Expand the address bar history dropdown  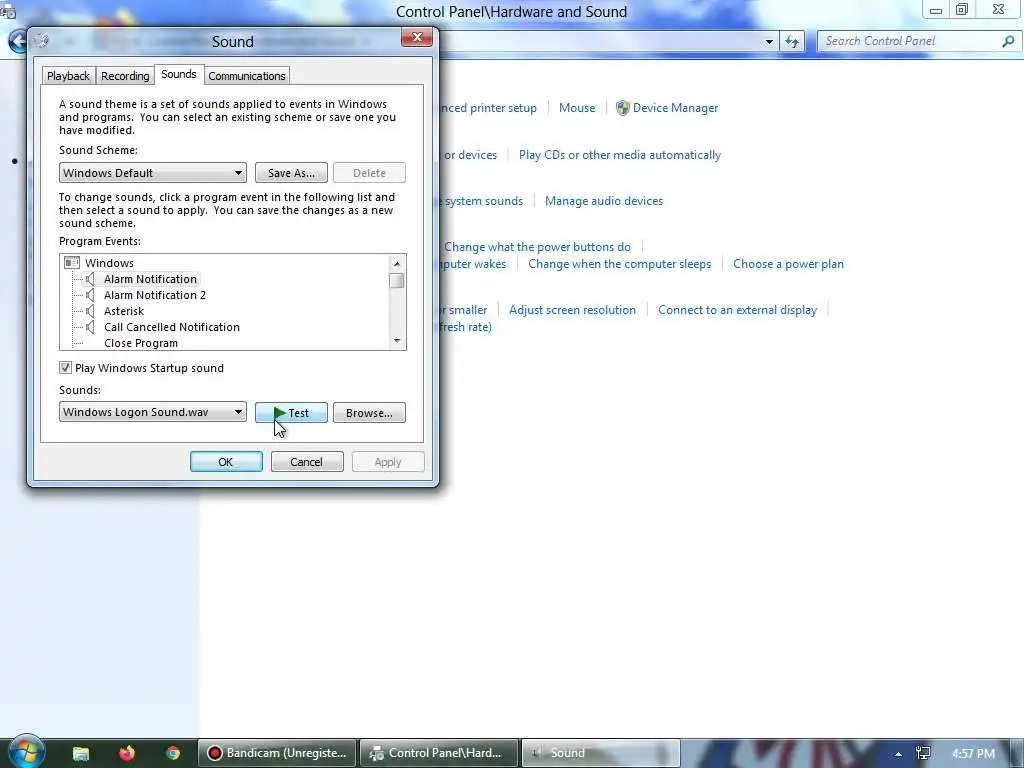769,42
